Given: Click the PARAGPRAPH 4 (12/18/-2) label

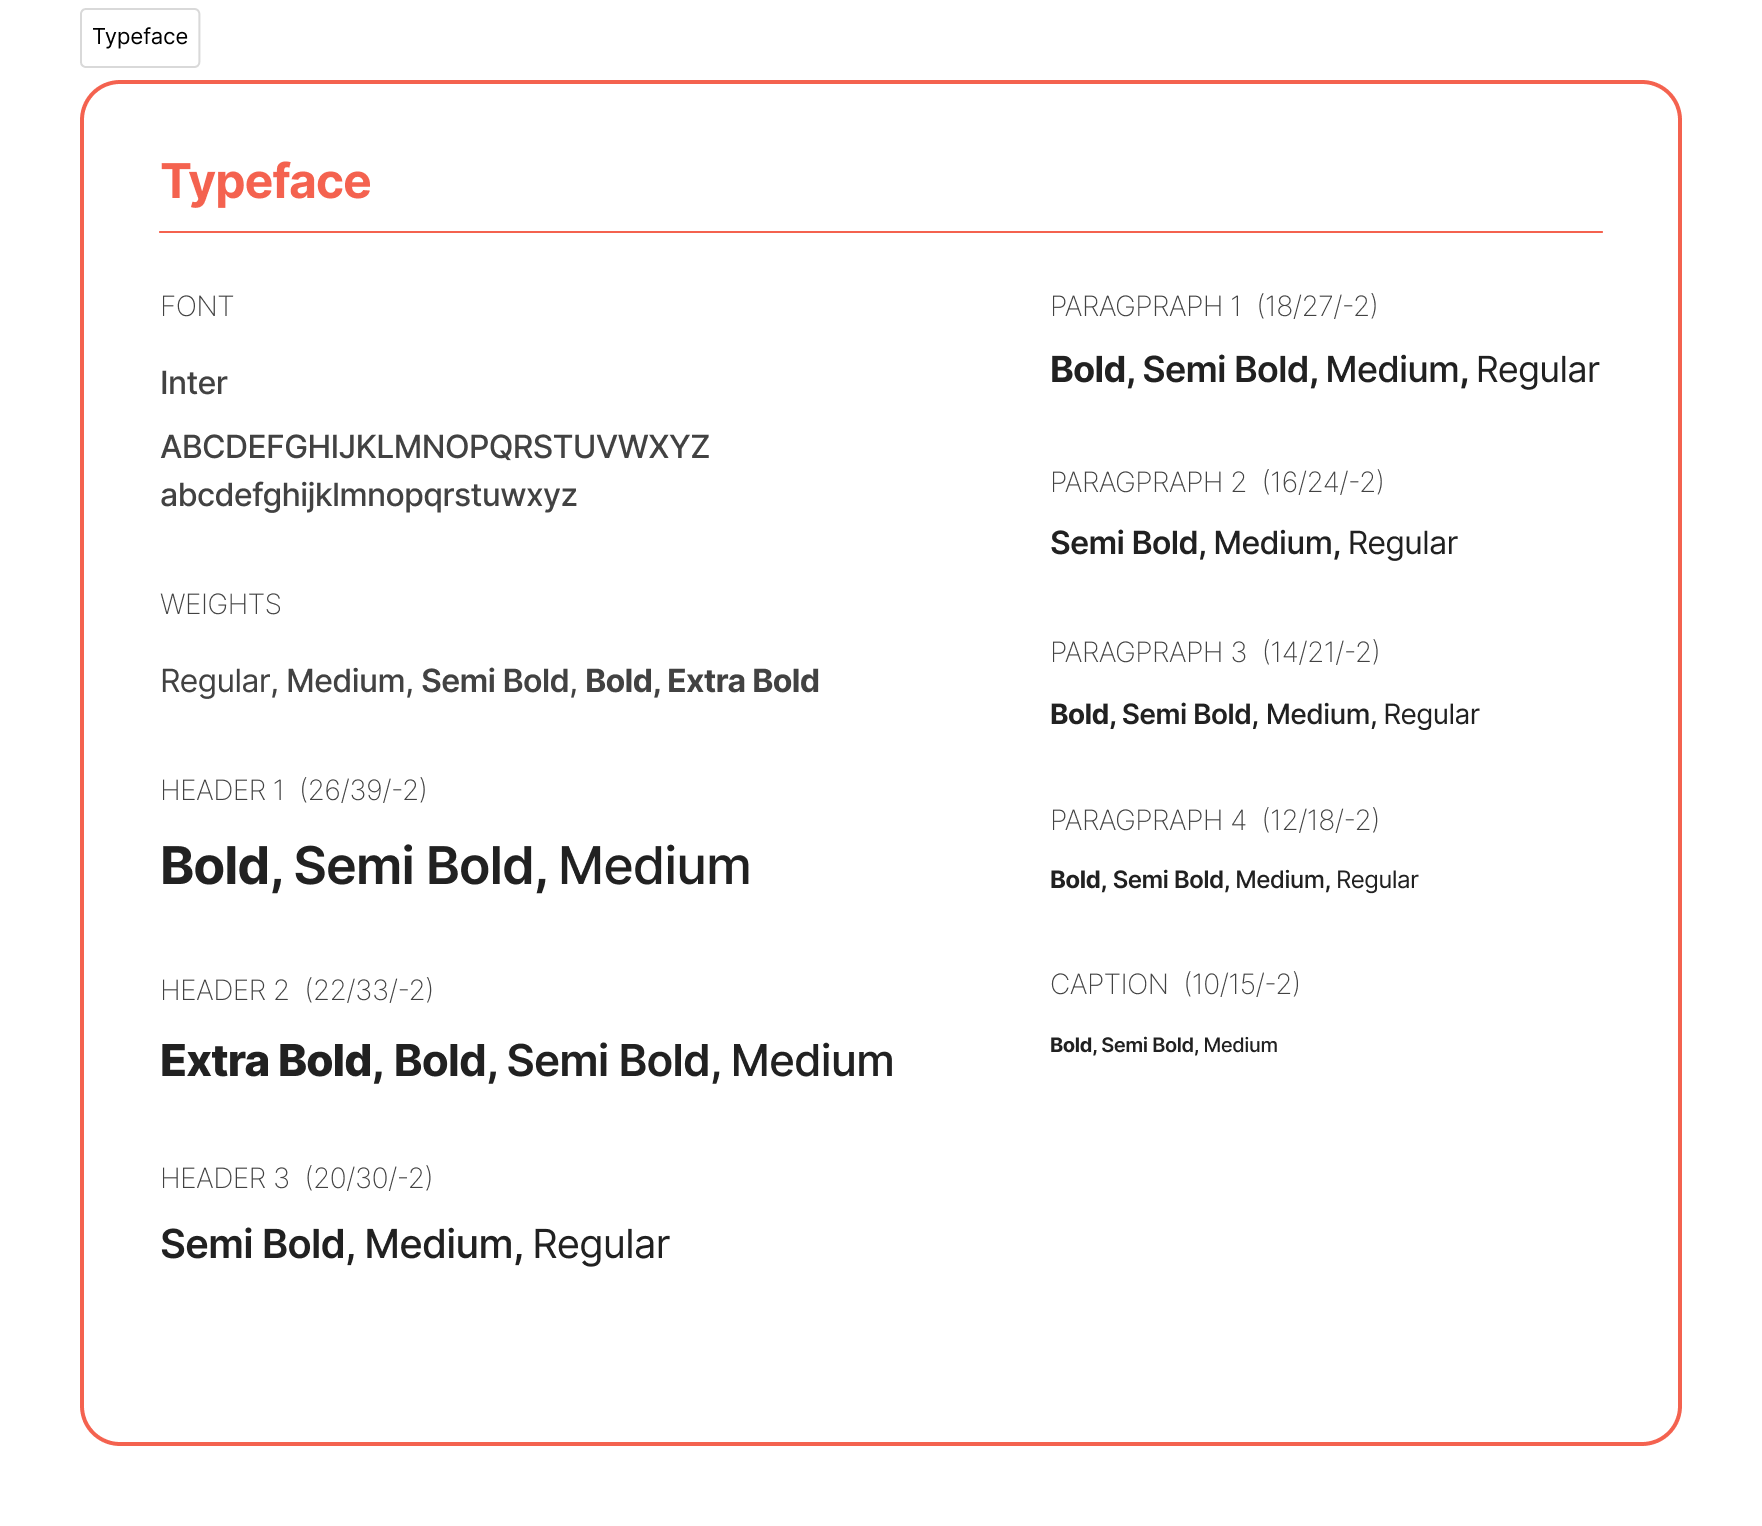Looking at the screenshot, I should (1215, 820).
